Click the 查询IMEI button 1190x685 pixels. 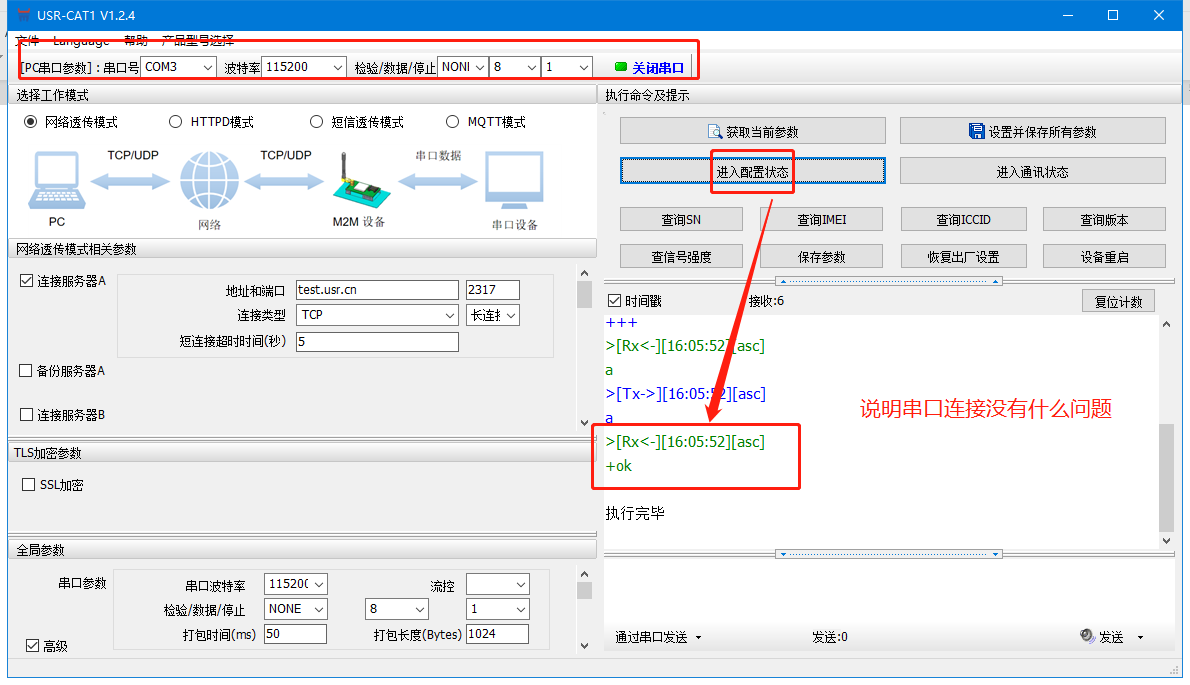tap(821, 219)
